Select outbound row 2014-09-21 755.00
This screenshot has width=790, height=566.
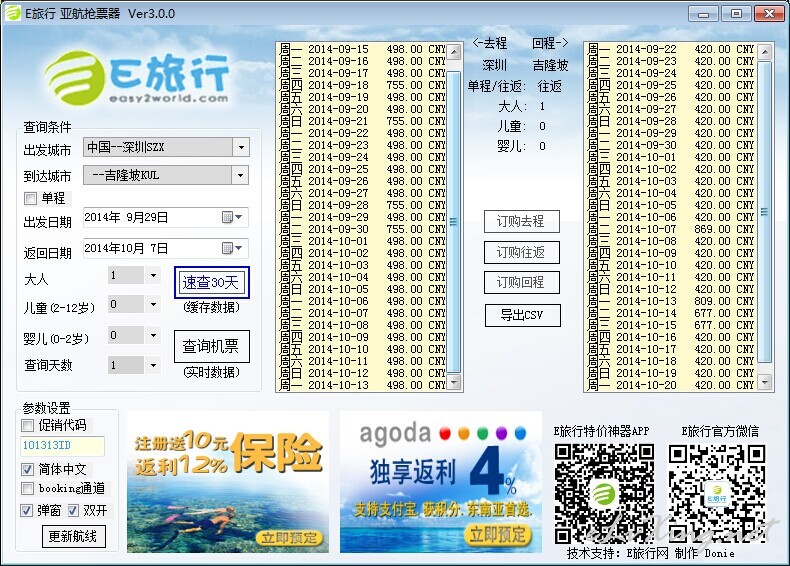(x=363, y=121)
